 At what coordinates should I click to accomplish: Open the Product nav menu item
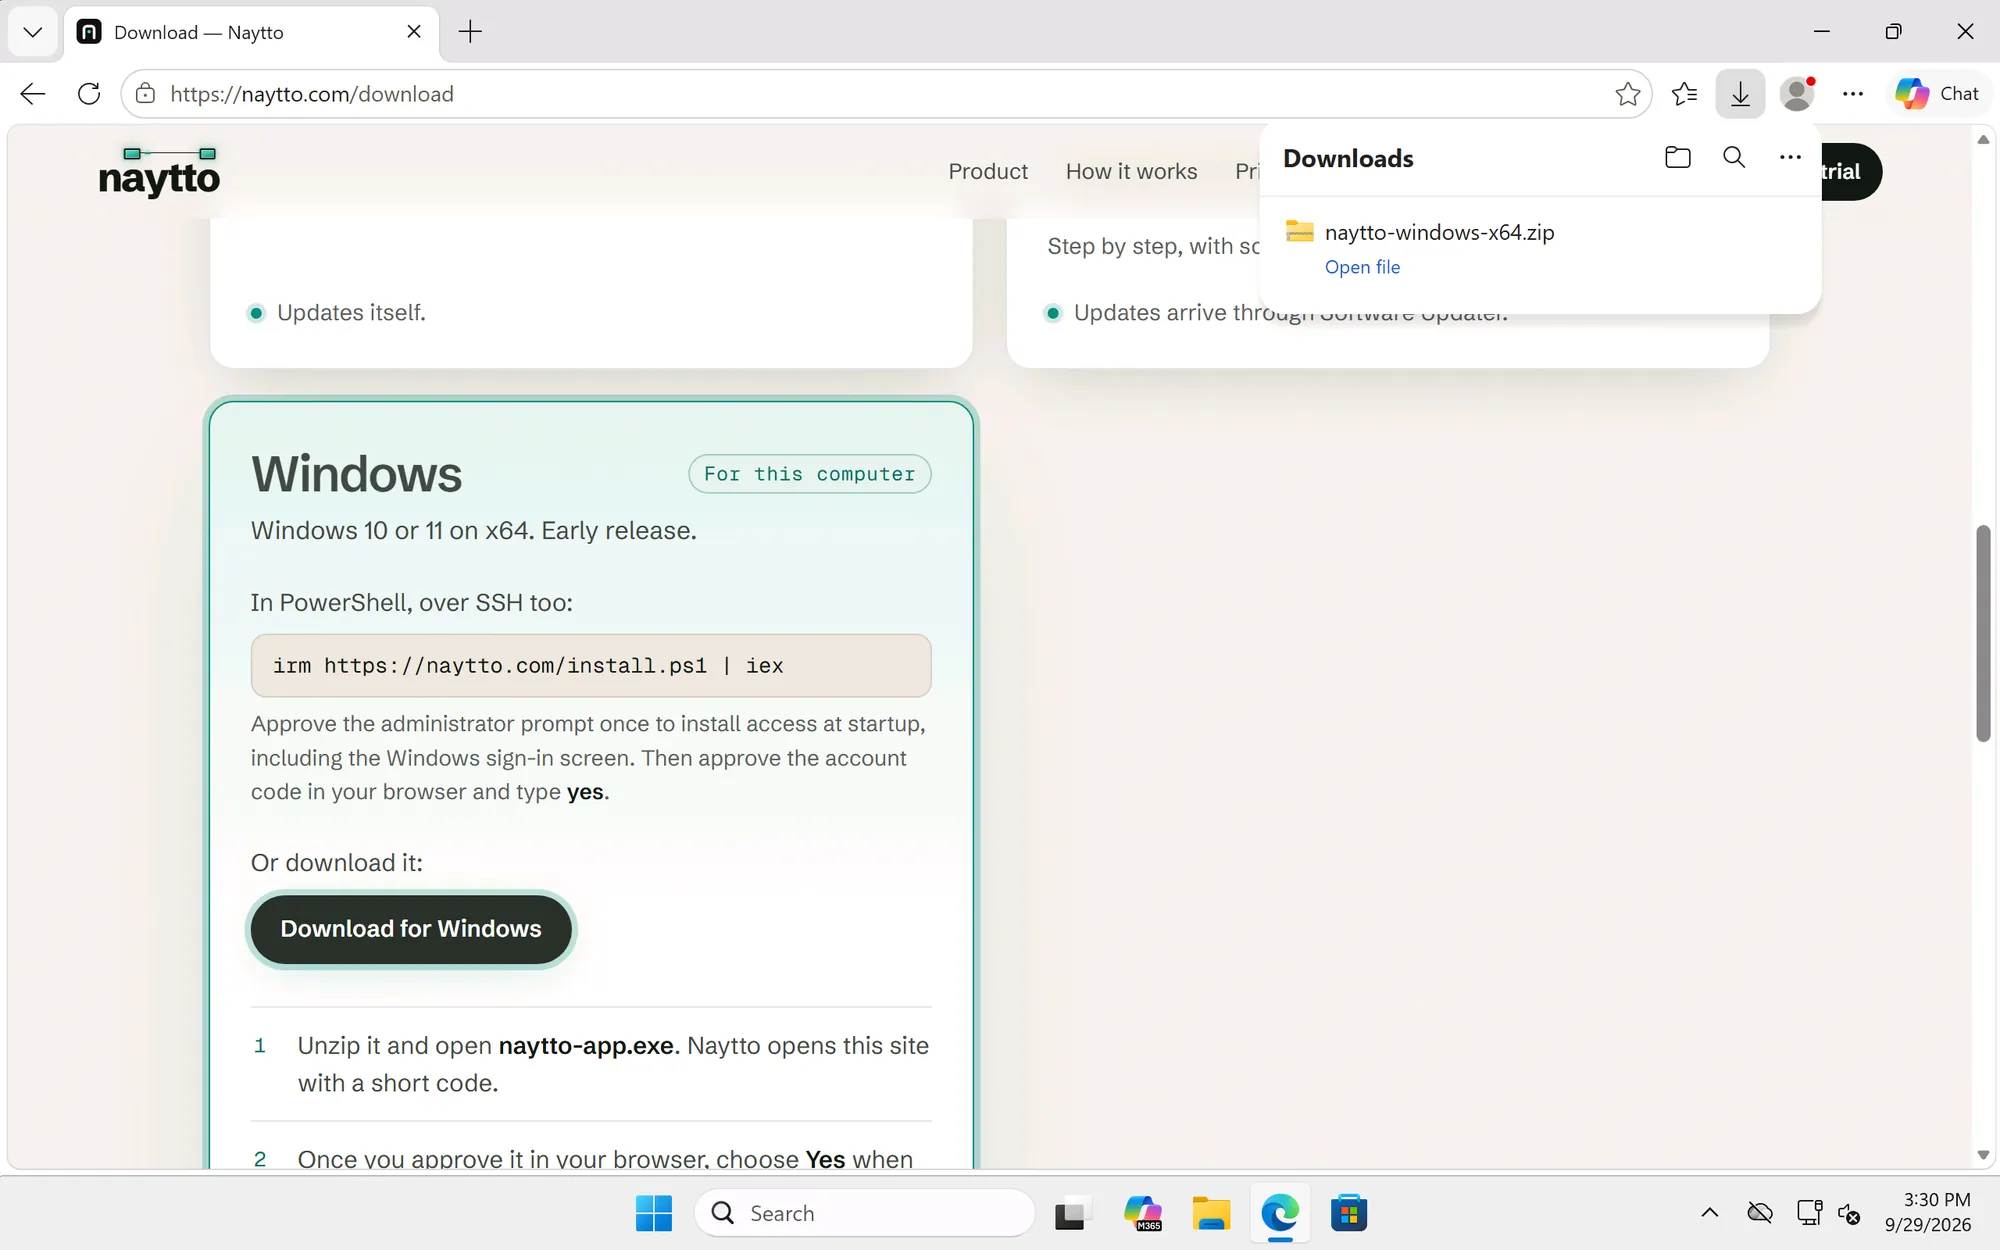point(987,171)
